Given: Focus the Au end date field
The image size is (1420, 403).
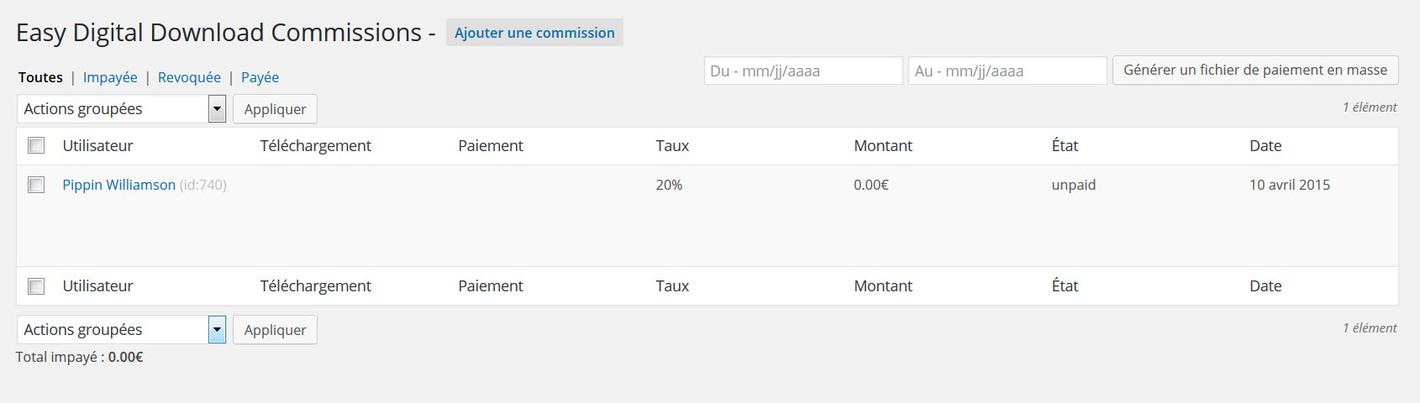Looking at the screenshot, I should click(1007, 71).
